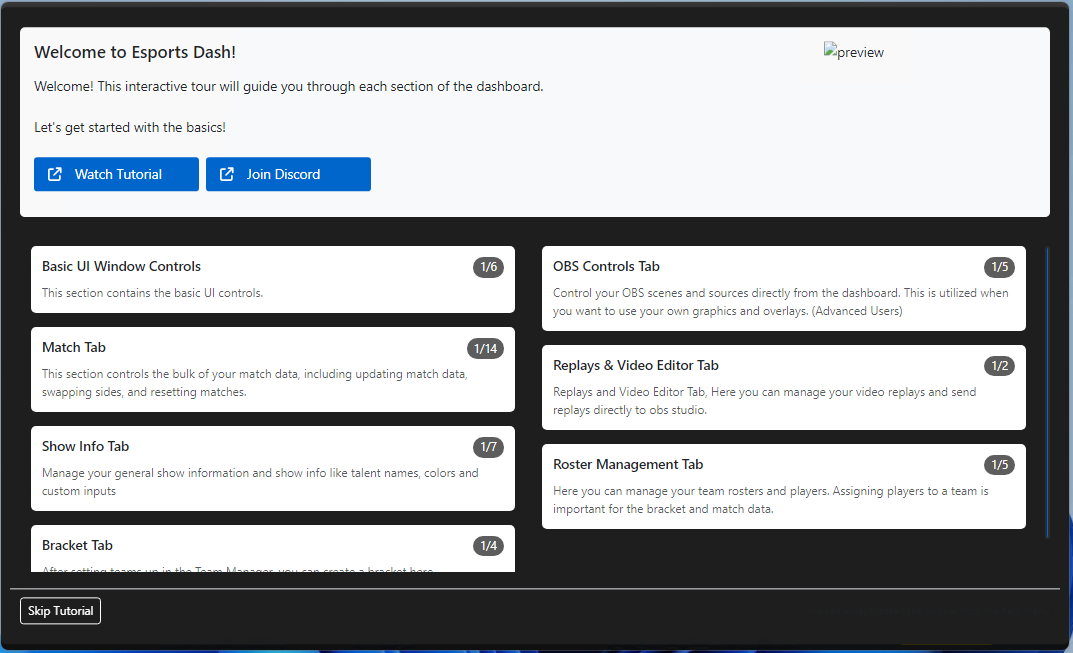Select the Show Info Tab card
Image resolution: width=1073 pixels, height=653 pixels.
click(x=272, y=468)
